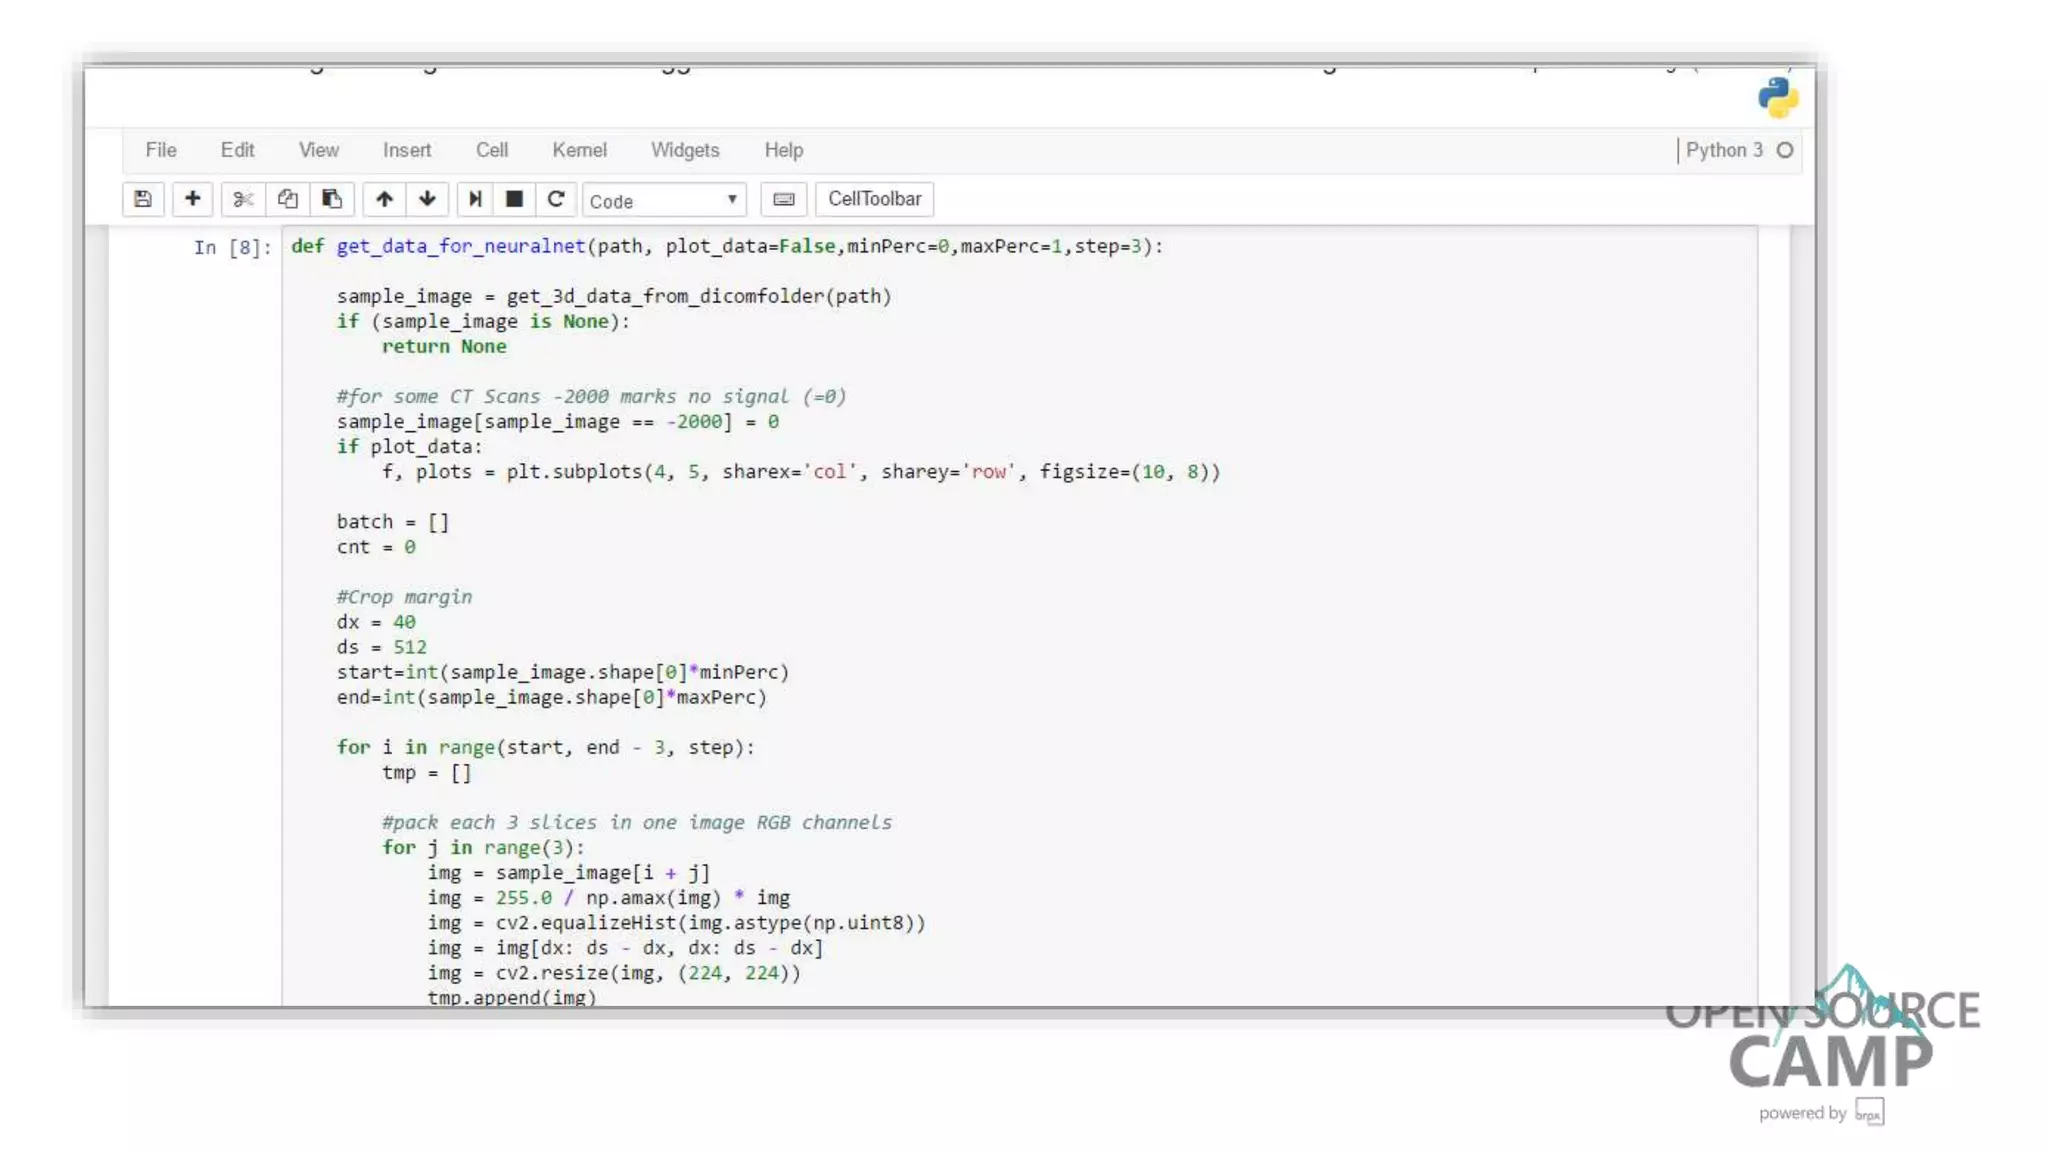The image size is (2048, 1152).
Task: Click the Python 3 kernel indicator circle
Action: [x=1785, y=150]
